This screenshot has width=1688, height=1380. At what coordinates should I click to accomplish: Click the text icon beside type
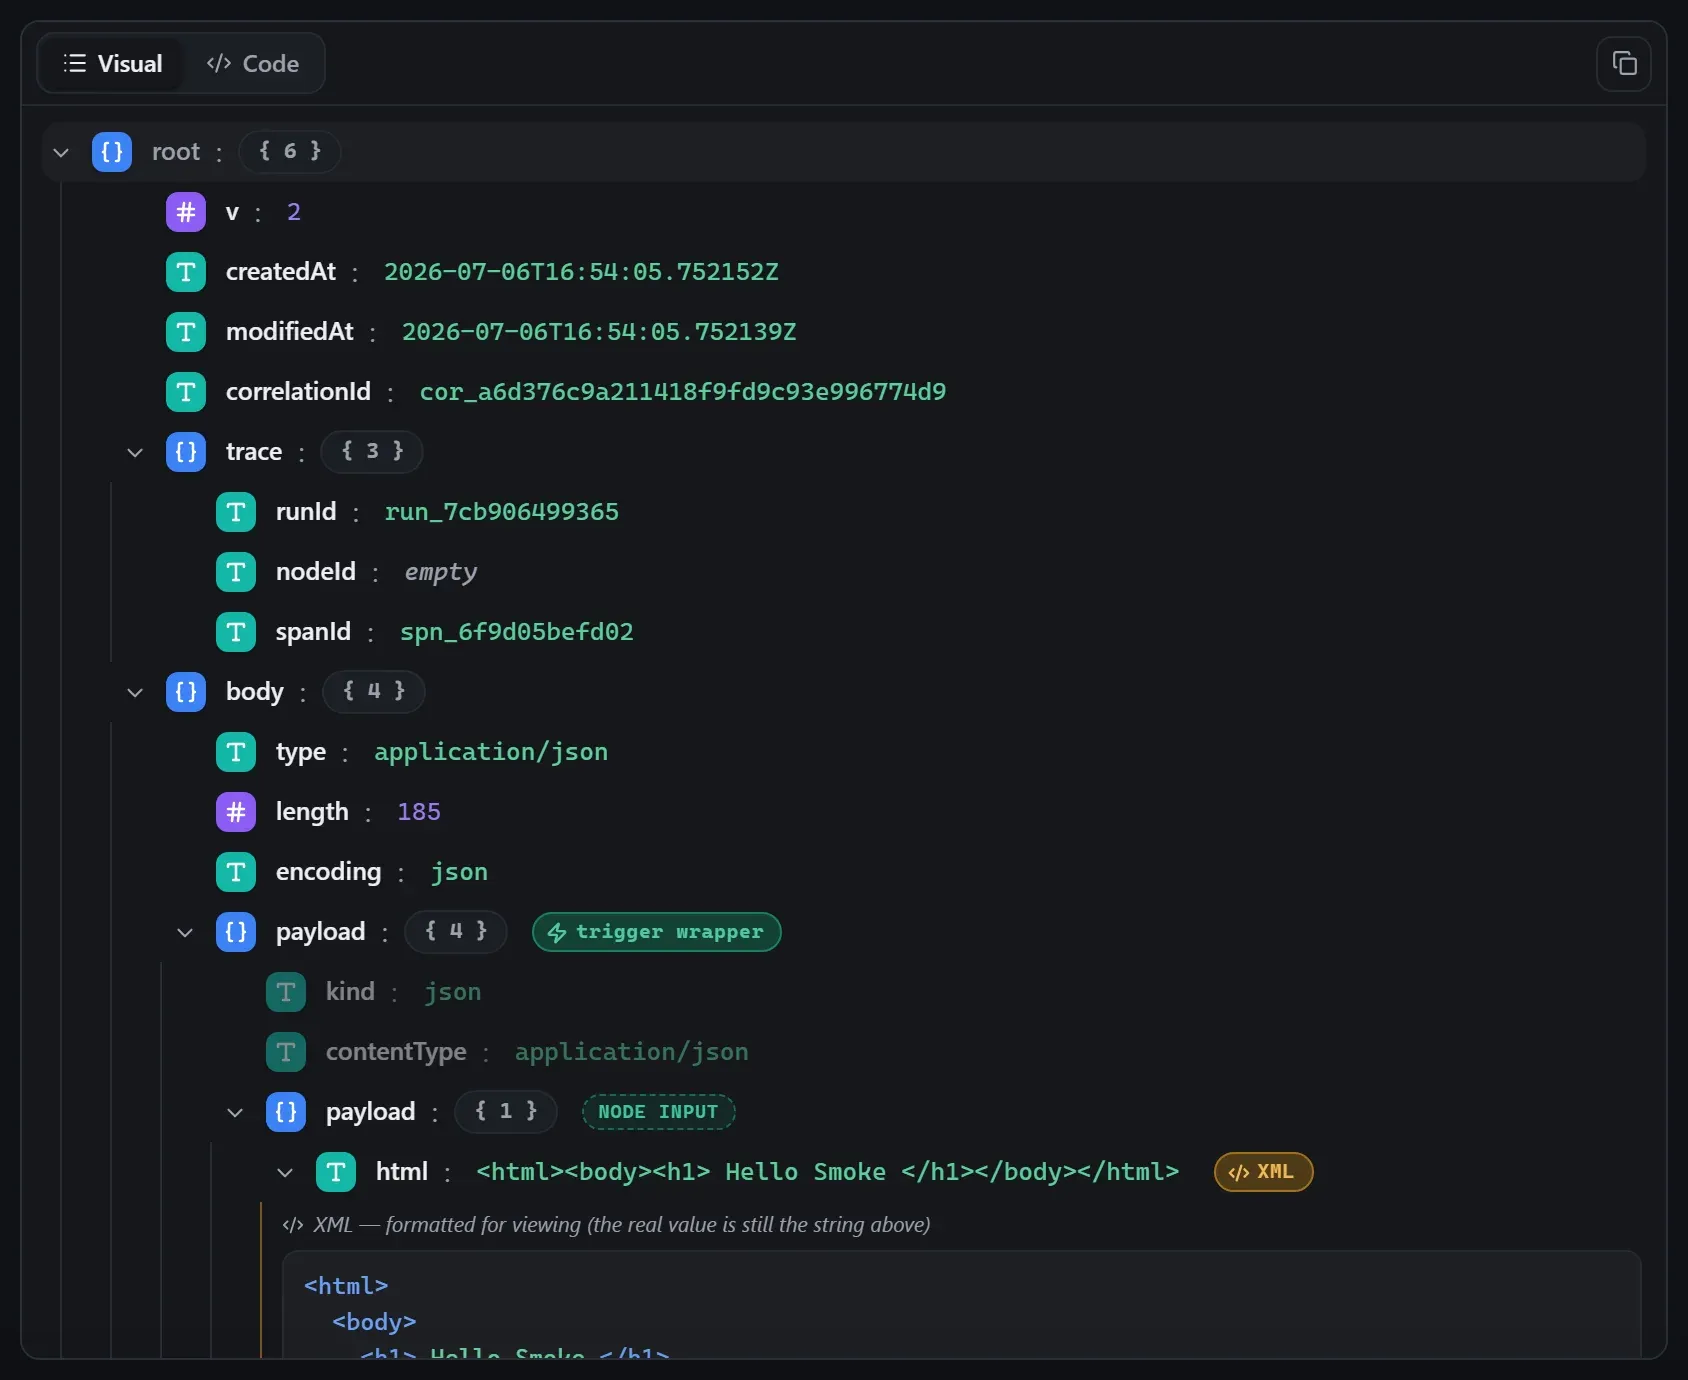[236, 752]
